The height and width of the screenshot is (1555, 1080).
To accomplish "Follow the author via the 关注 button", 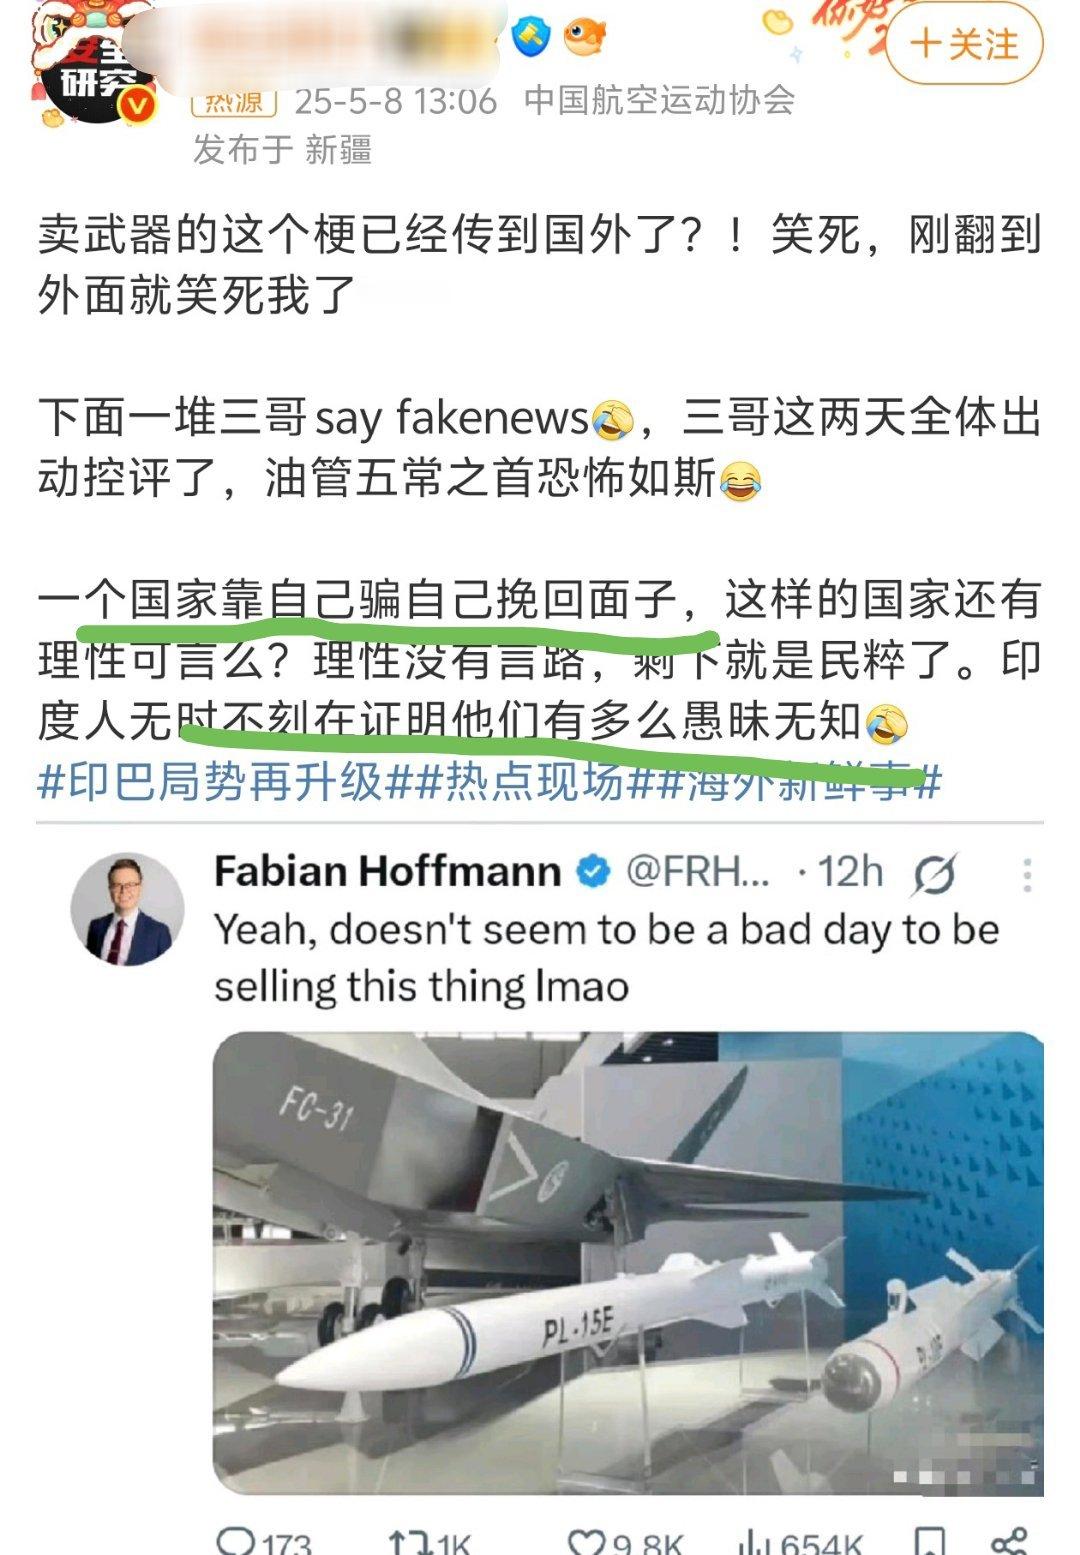I will (x=964, y=44).
